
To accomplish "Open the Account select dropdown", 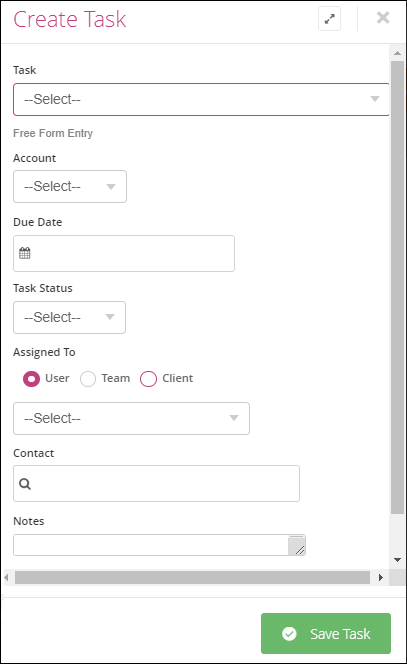I will [70, 186].
